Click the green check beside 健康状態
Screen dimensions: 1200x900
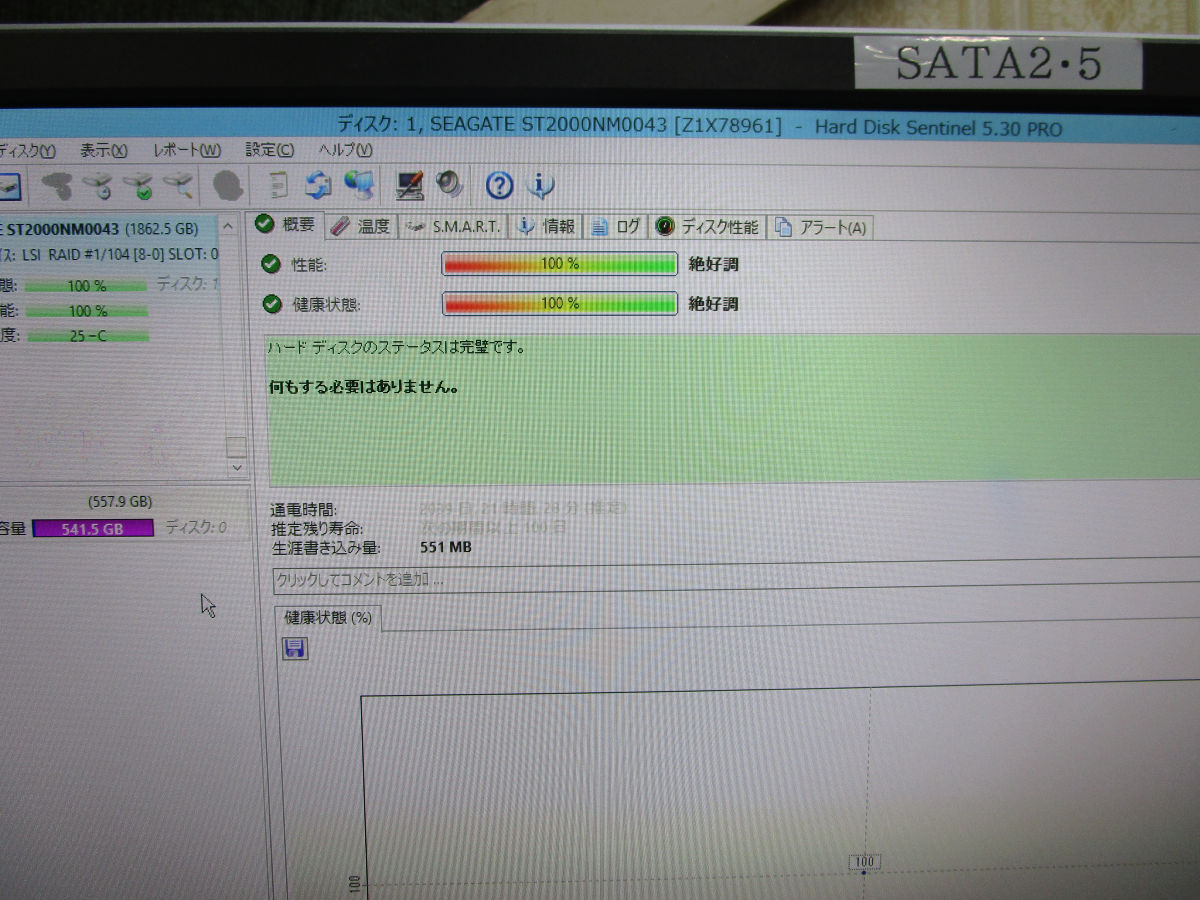pos(270,303)
